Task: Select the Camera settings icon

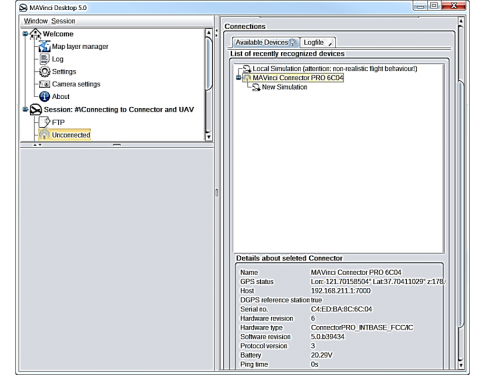Action: [44, 84]
